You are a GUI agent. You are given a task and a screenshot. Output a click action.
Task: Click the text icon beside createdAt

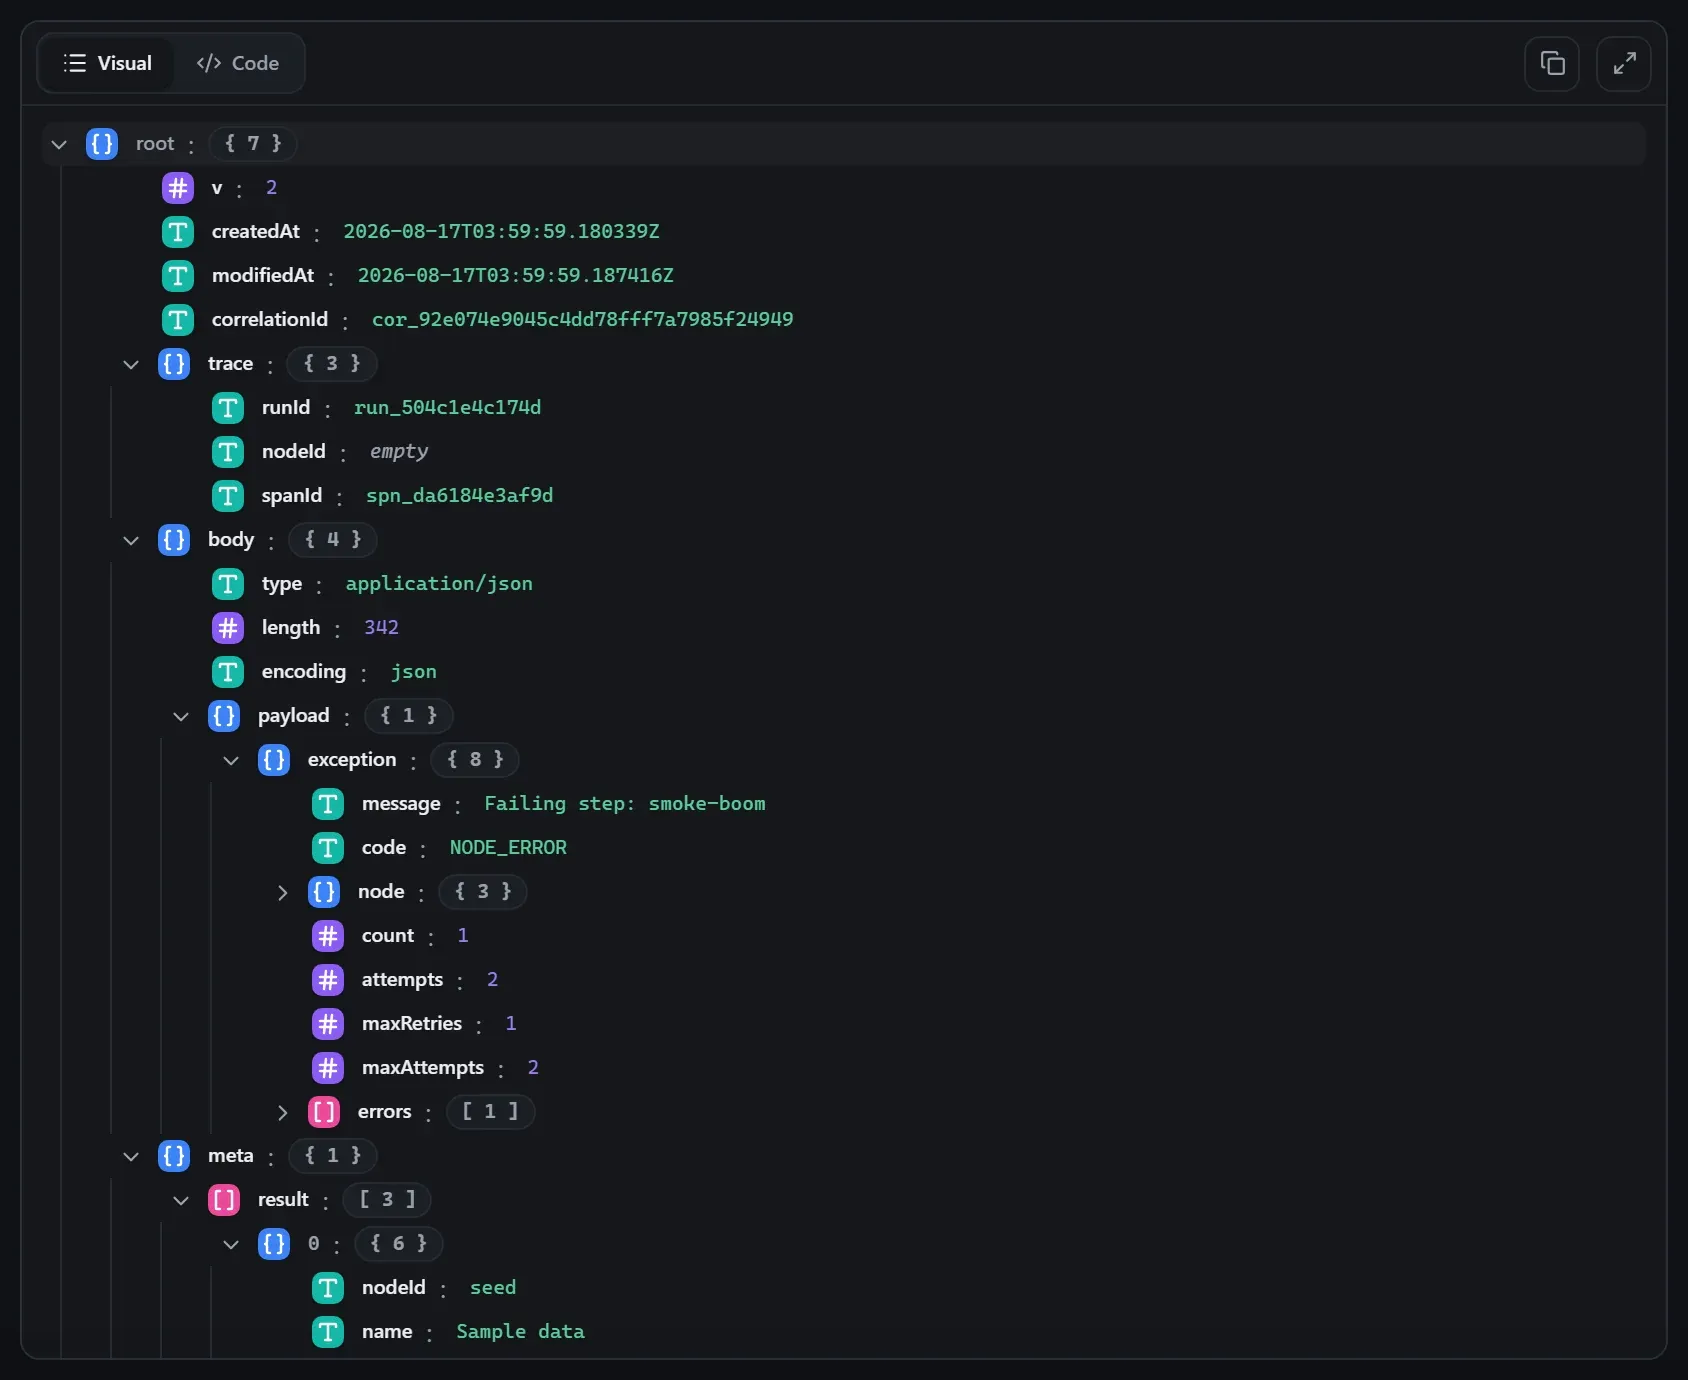178,232
